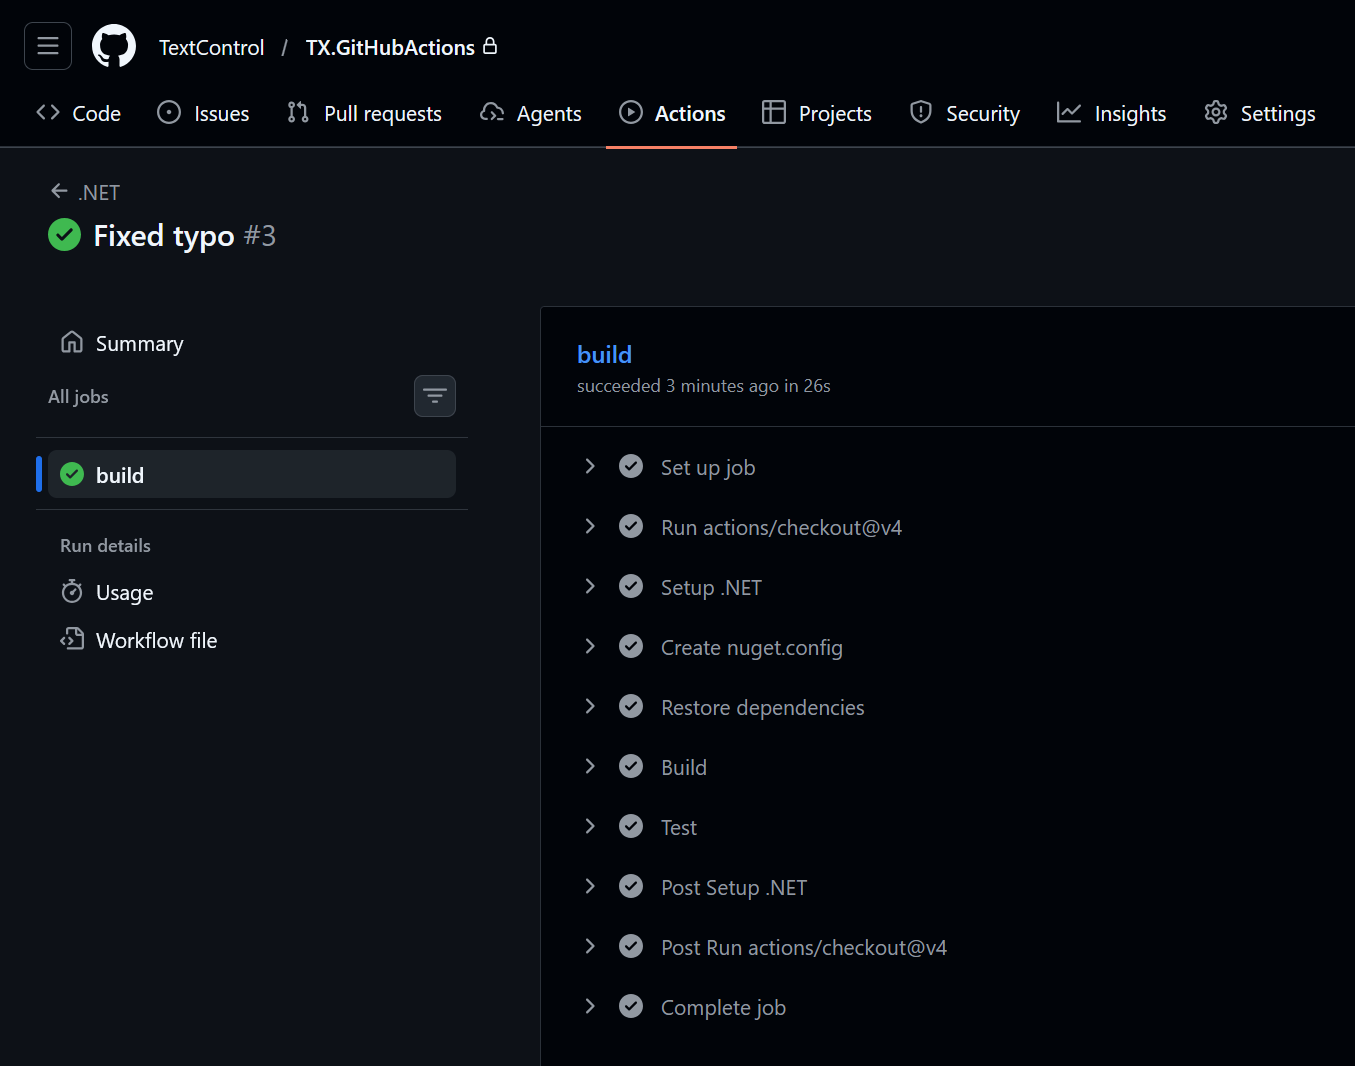Expand the Complete job step
The image size is (1355, 1066).
[x=589, y=1006]
